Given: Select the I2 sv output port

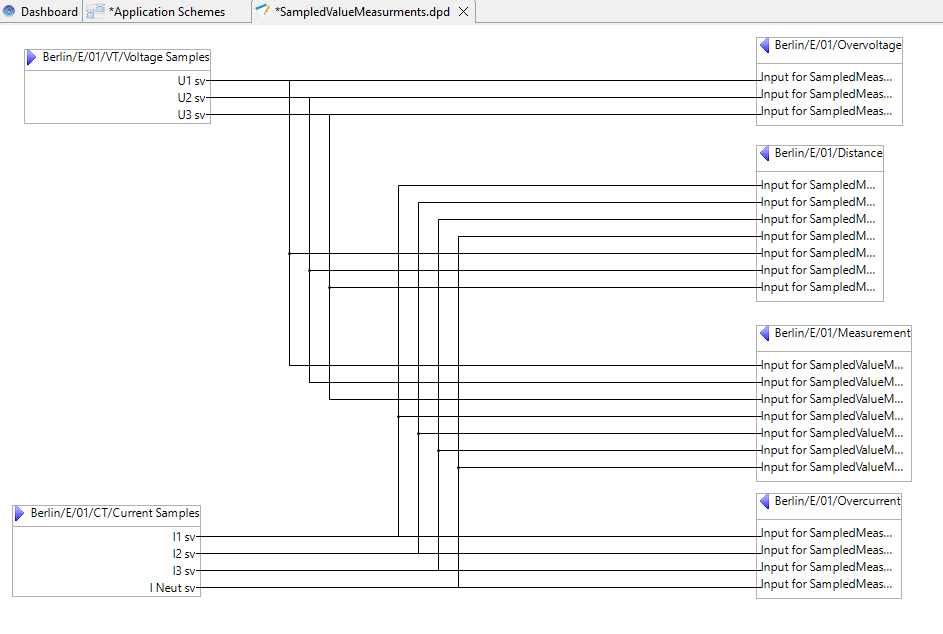Looking at the screenshot, I should 184,554.
